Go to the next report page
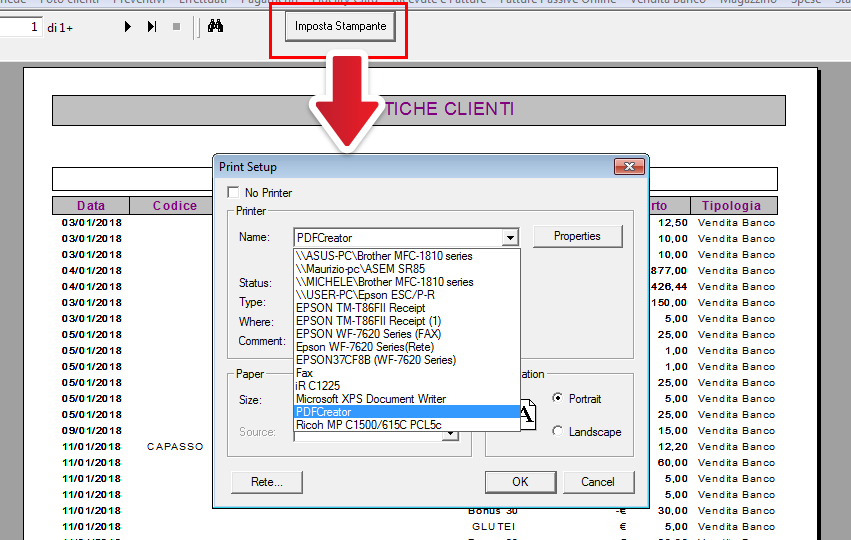 [128, 27]
